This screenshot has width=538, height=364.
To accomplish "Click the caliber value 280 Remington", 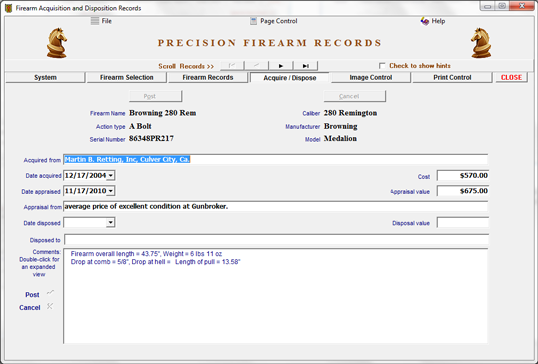I will (x=350, y=113).
